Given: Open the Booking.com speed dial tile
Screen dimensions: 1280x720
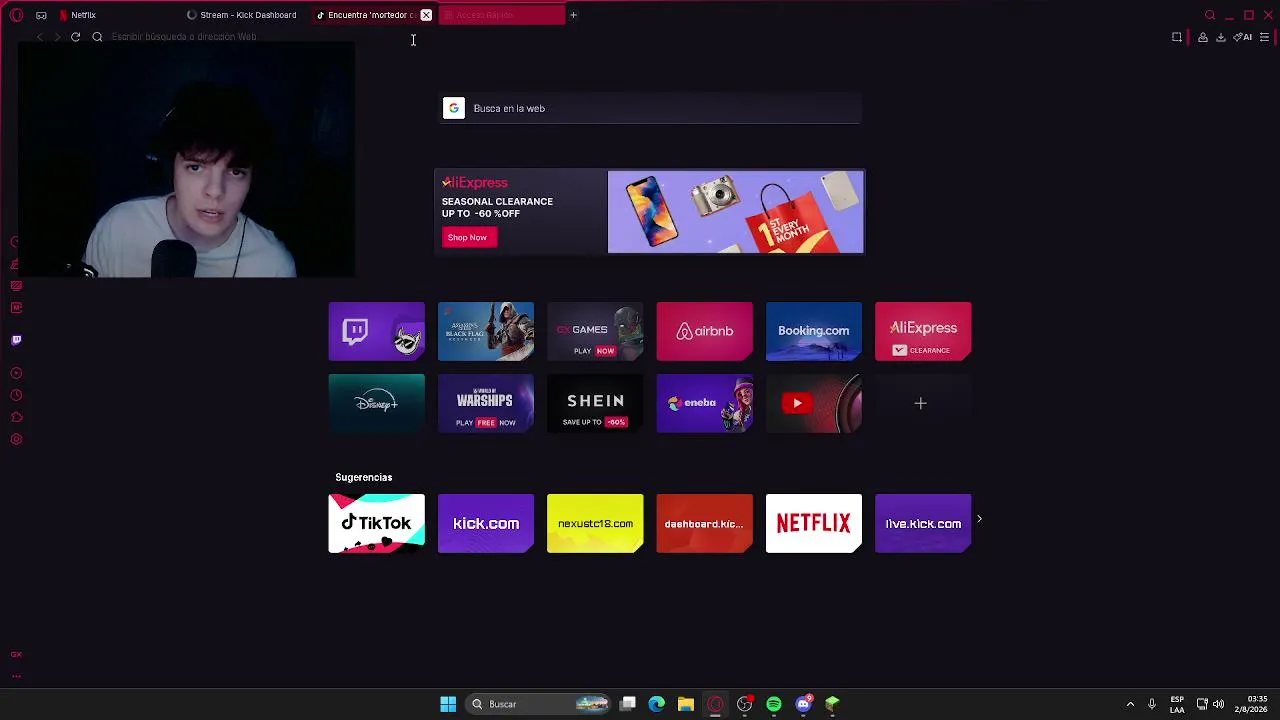Looking at the screenshot, I should 814,331.
